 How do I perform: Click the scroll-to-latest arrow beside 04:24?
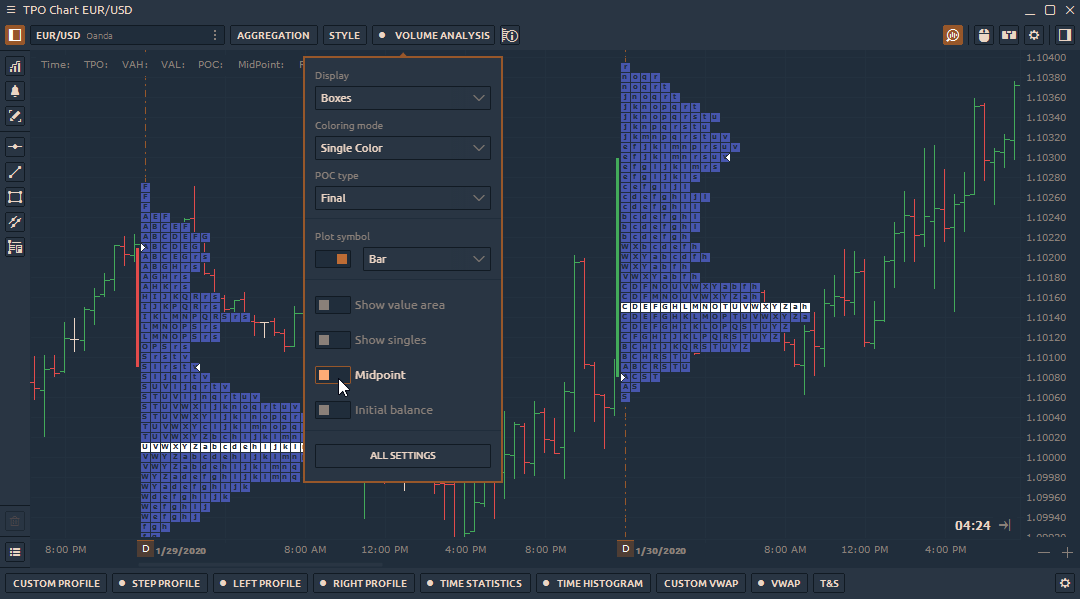click(1005, 525)
